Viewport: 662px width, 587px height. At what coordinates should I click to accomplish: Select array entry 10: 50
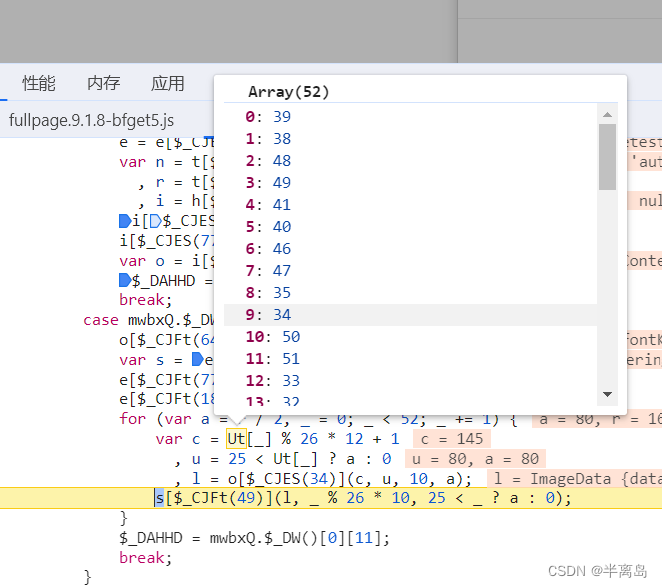click(x=410, y=337)
